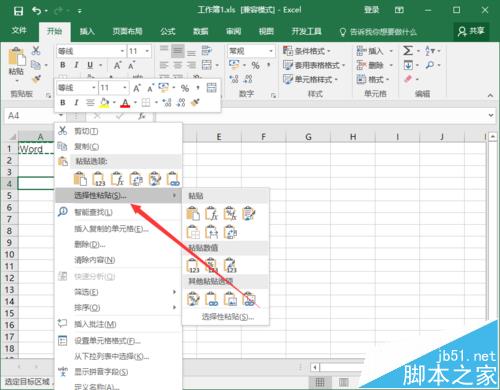Open Conditional Formatting dropdown

point(306,51)
